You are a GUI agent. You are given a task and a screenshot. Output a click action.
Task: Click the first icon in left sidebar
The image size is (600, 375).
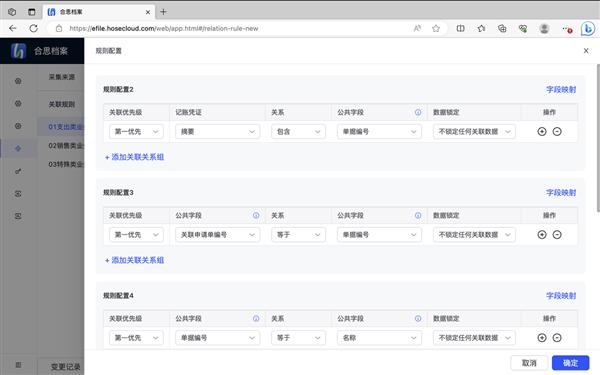(18, 81)
